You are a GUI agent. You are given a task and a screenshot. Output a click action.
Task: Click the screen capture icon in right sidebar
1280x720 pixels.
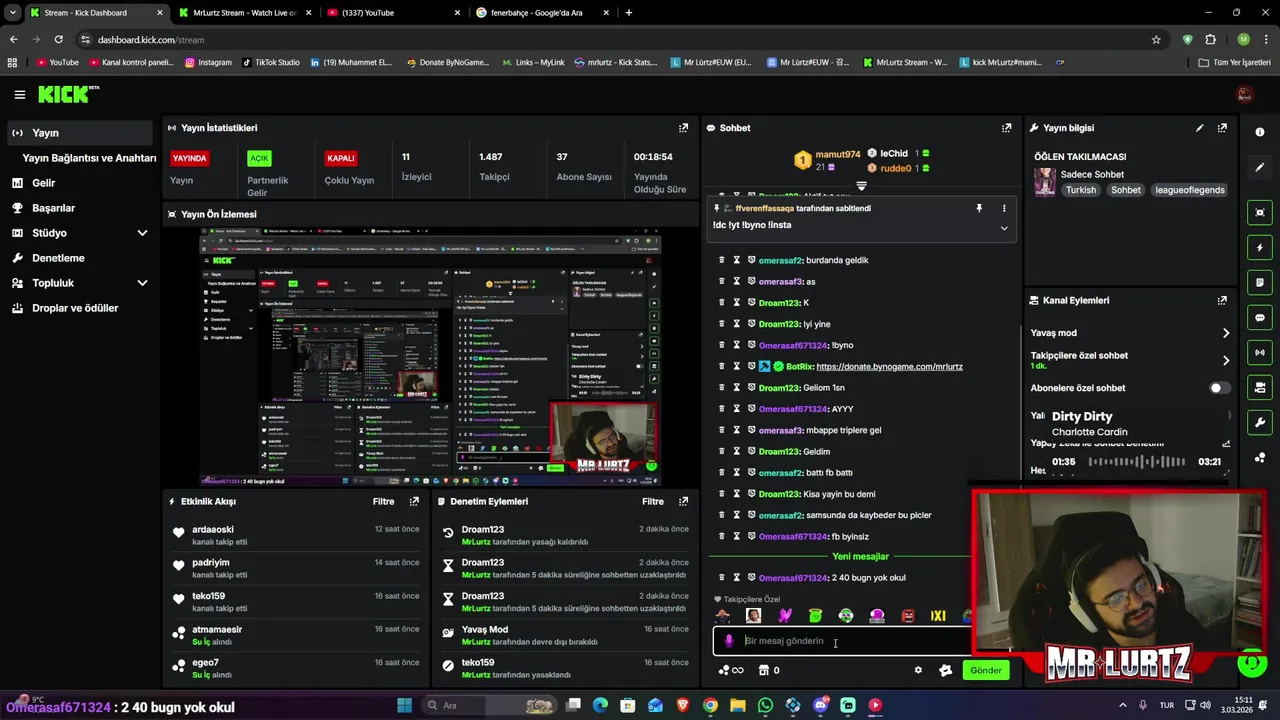coord(1260,212)
